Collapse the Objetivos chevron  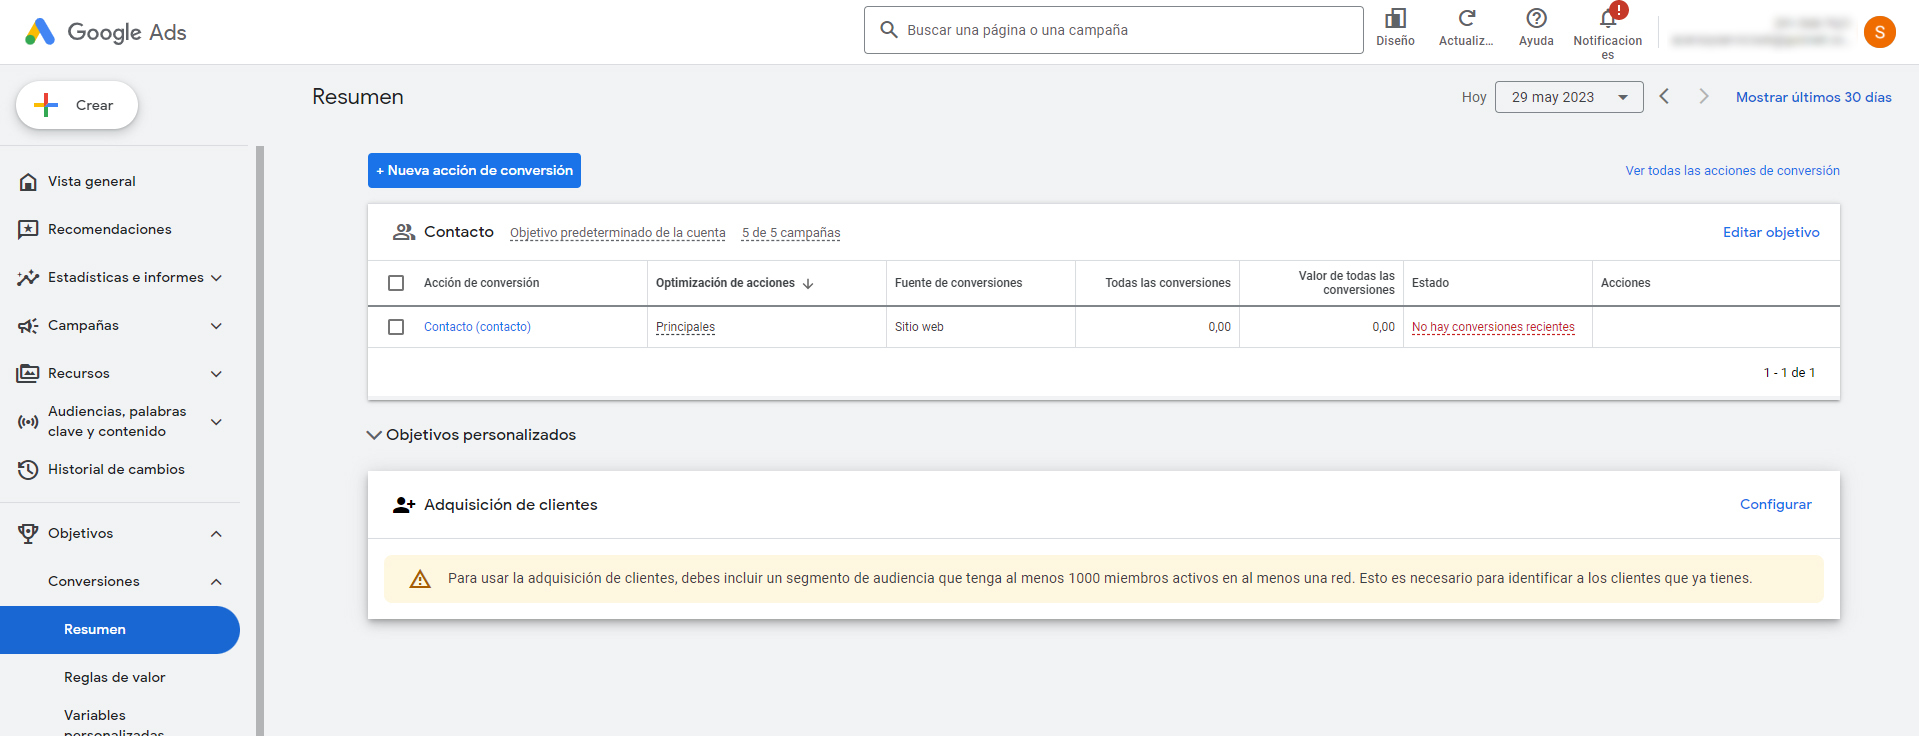coord(216,534)
